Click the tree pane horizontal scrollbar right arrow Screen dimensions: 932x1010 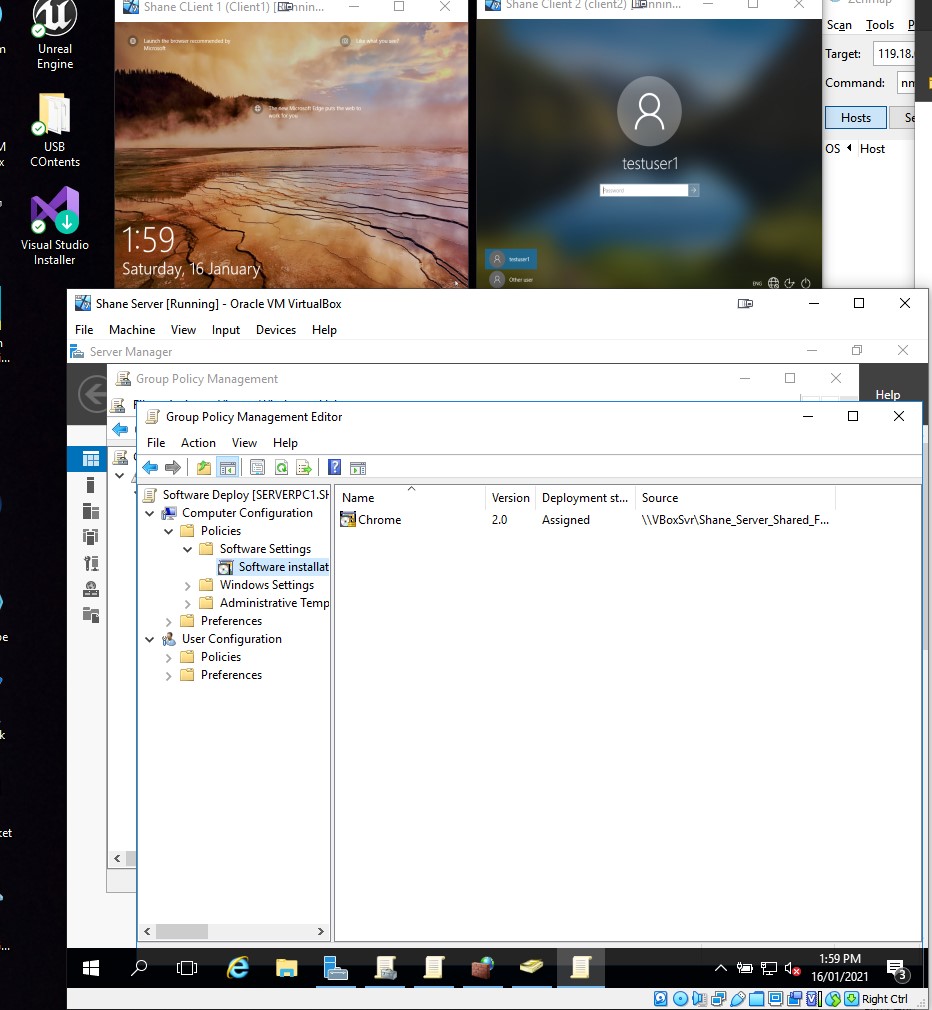(321, 931)
